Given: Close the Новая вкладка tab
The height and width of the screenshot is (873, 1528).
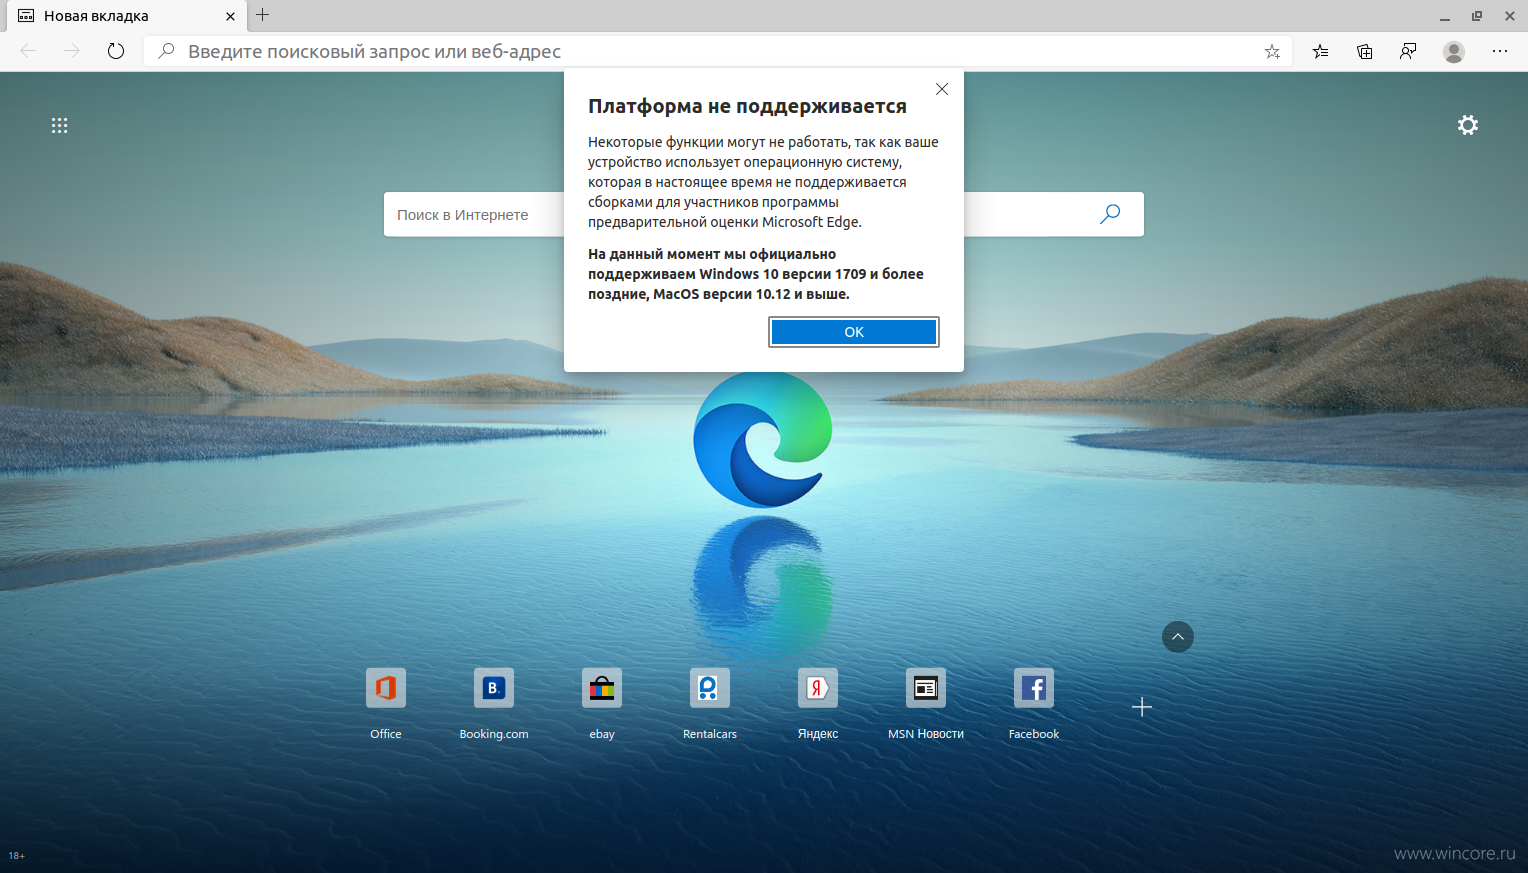Looking at the screenshot, I should tap(230, 16).
